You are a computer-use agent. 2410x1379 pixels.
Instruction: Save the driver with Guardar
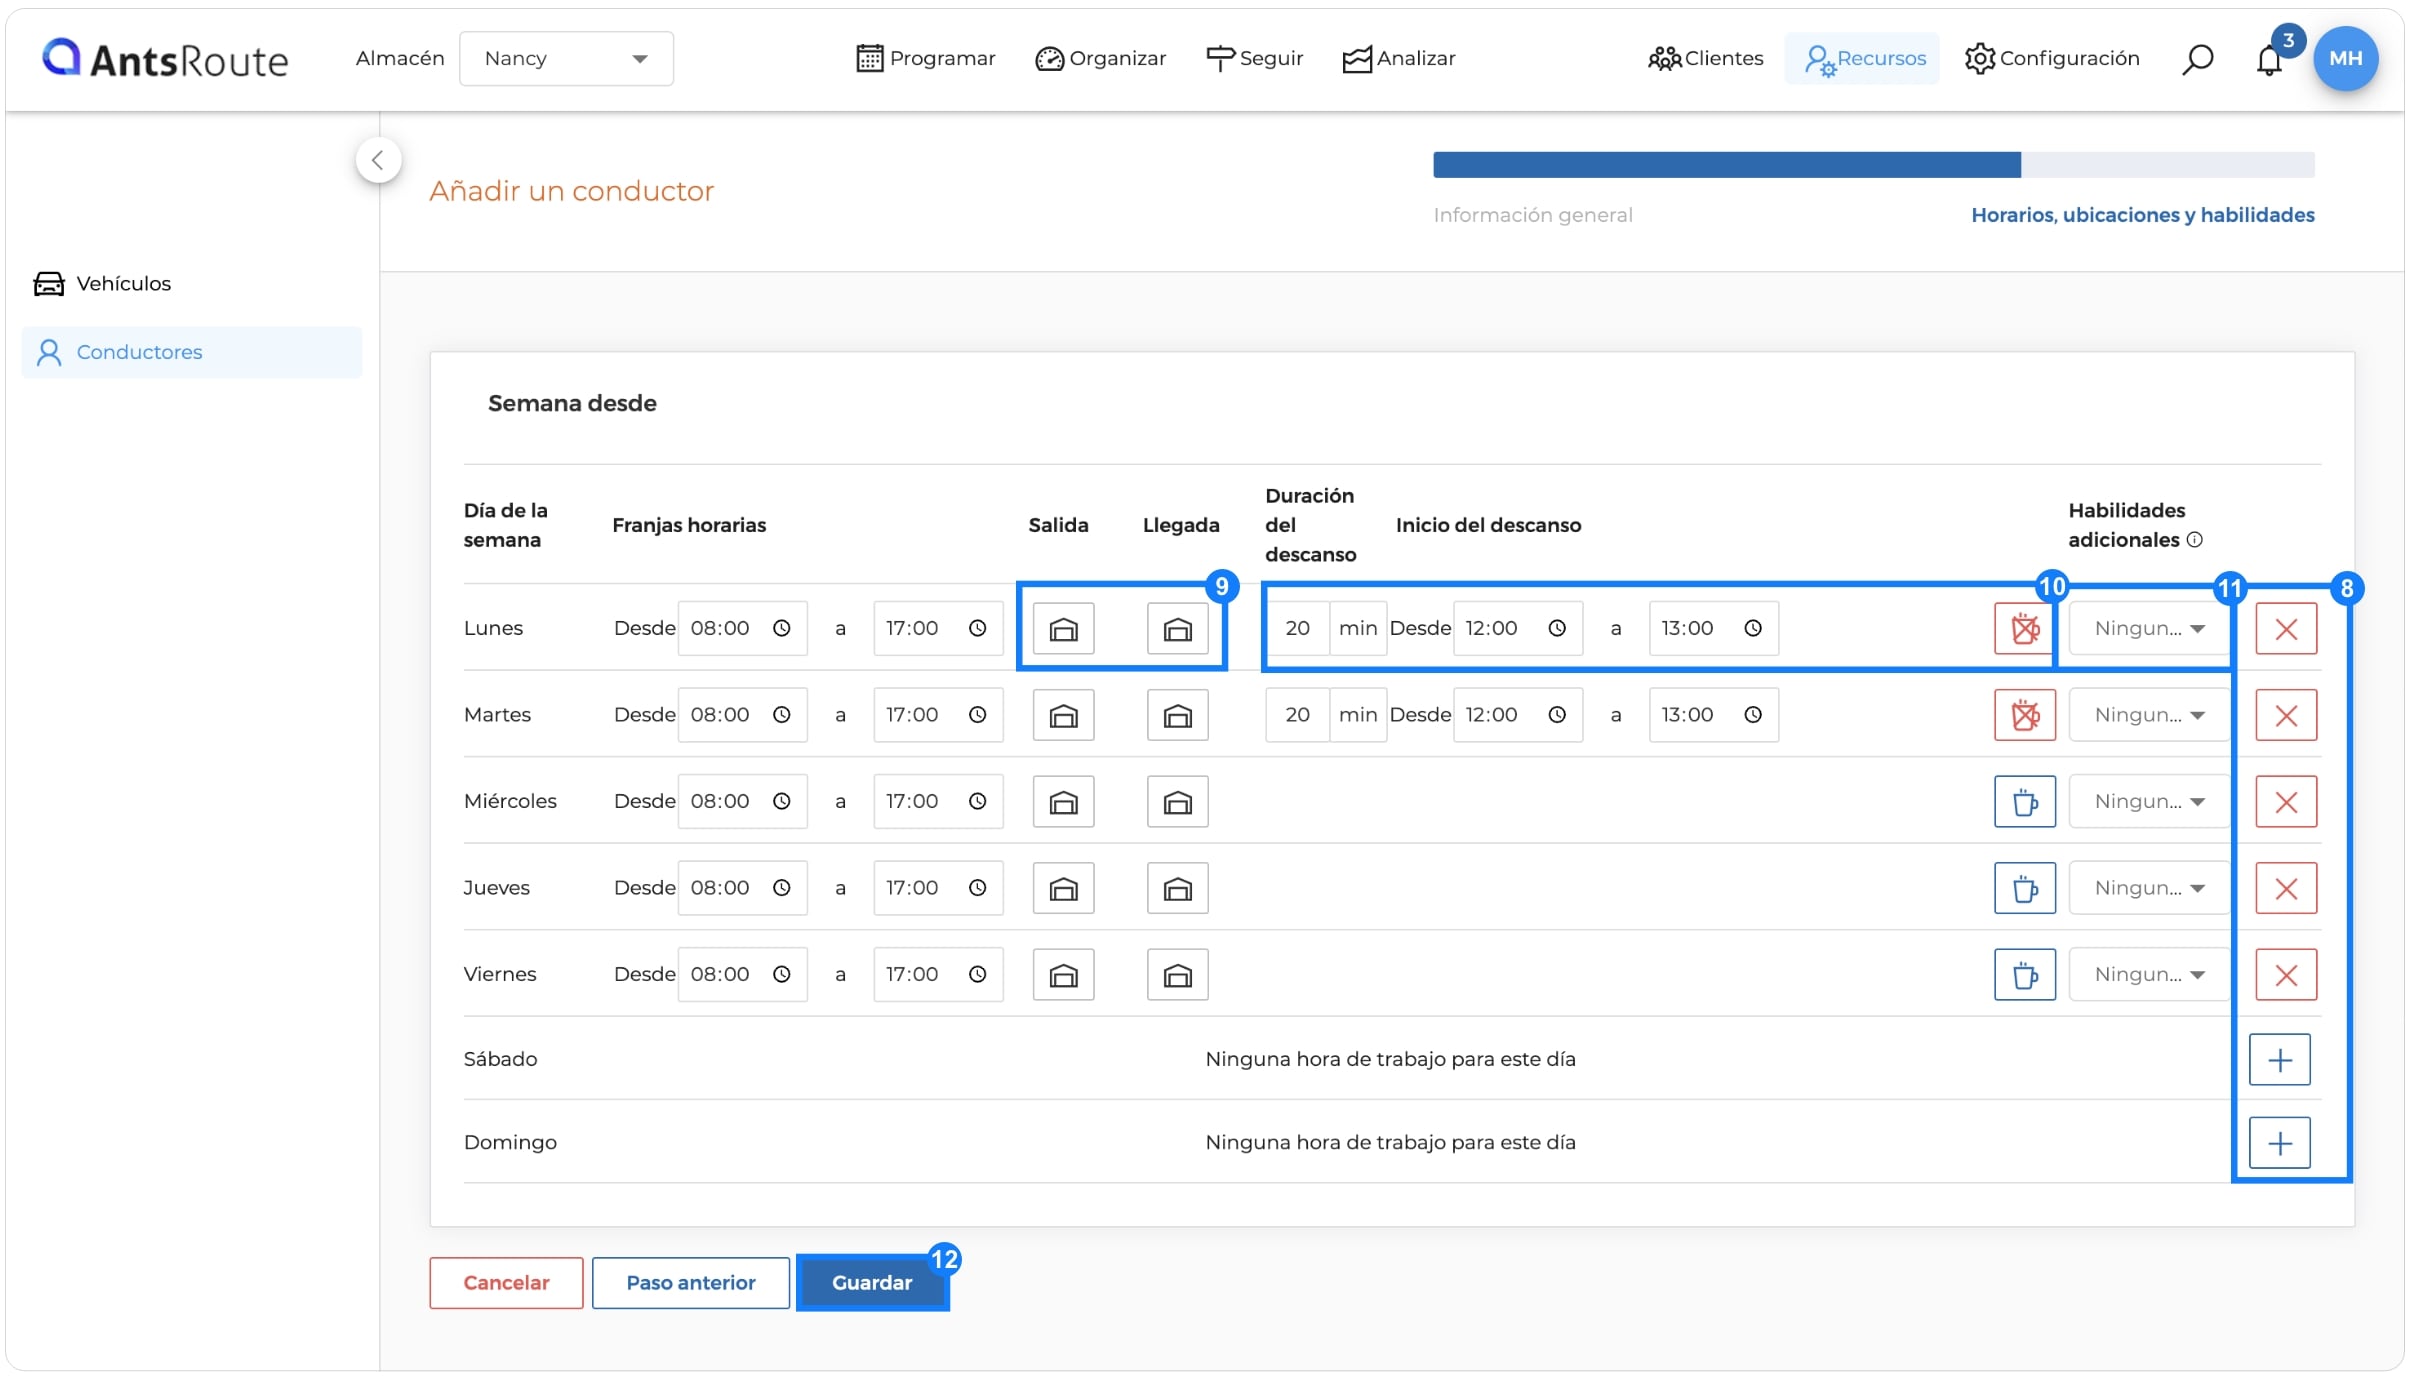tap(872, 1283)
